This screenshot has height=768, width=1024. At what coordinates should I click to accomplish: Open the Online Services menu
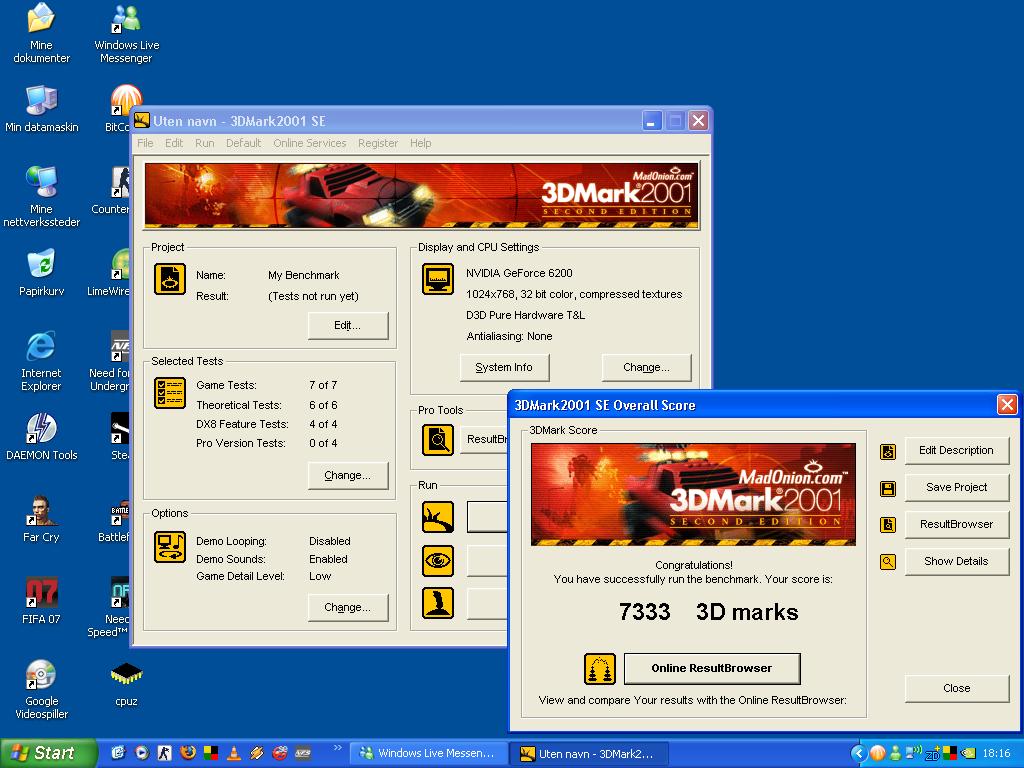point(310,143)
